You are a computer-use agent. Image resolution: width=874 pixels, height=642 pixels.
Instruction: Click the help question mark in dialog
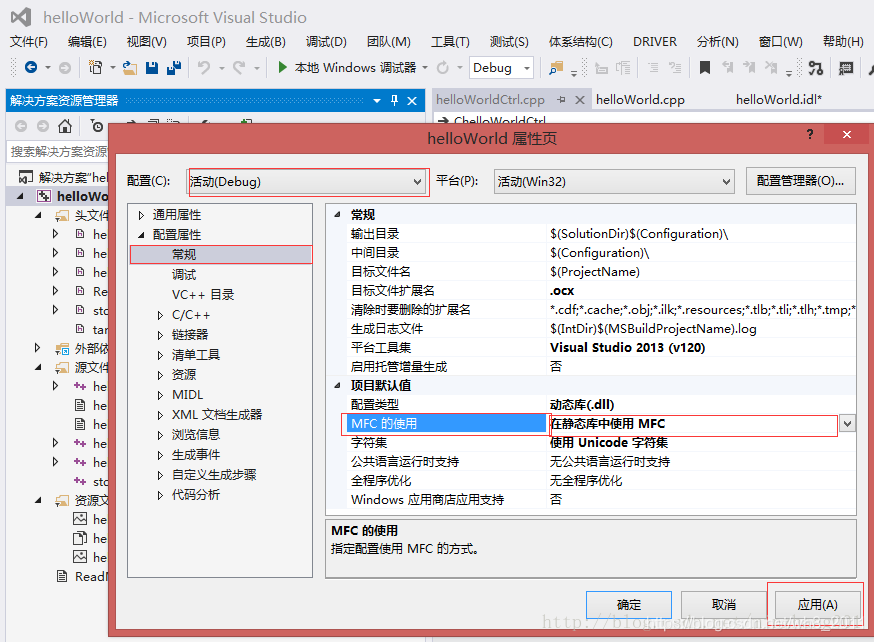810,134
